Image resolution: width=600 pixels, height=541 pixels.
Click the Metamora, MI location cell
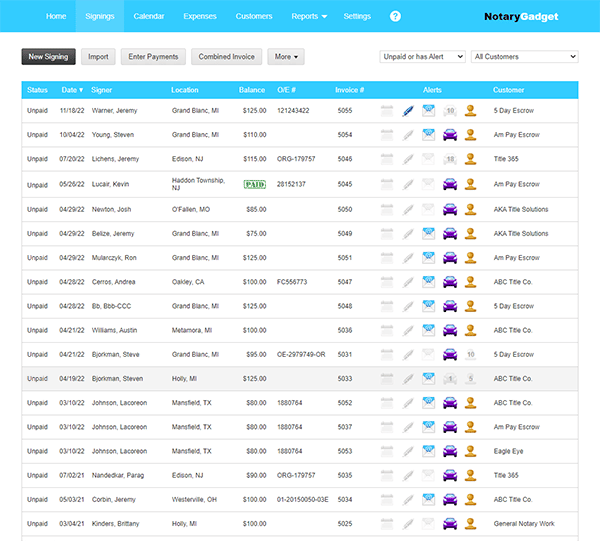click(192, 330)
